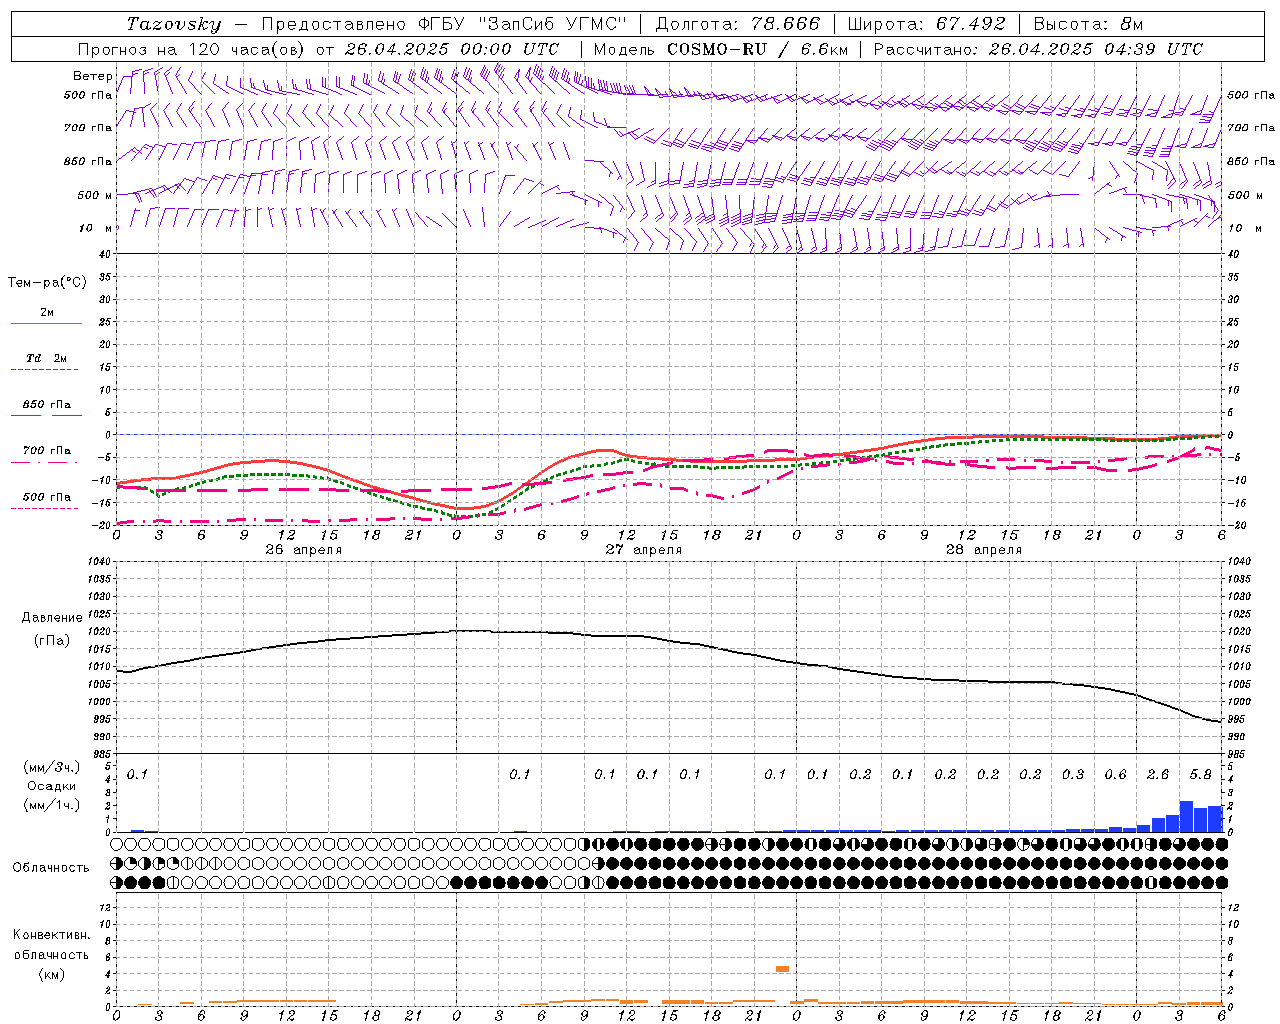Click the (км) unit under convective cloudiness
The height and width of the screenshot is (1024, 1280).
[51, 974]
